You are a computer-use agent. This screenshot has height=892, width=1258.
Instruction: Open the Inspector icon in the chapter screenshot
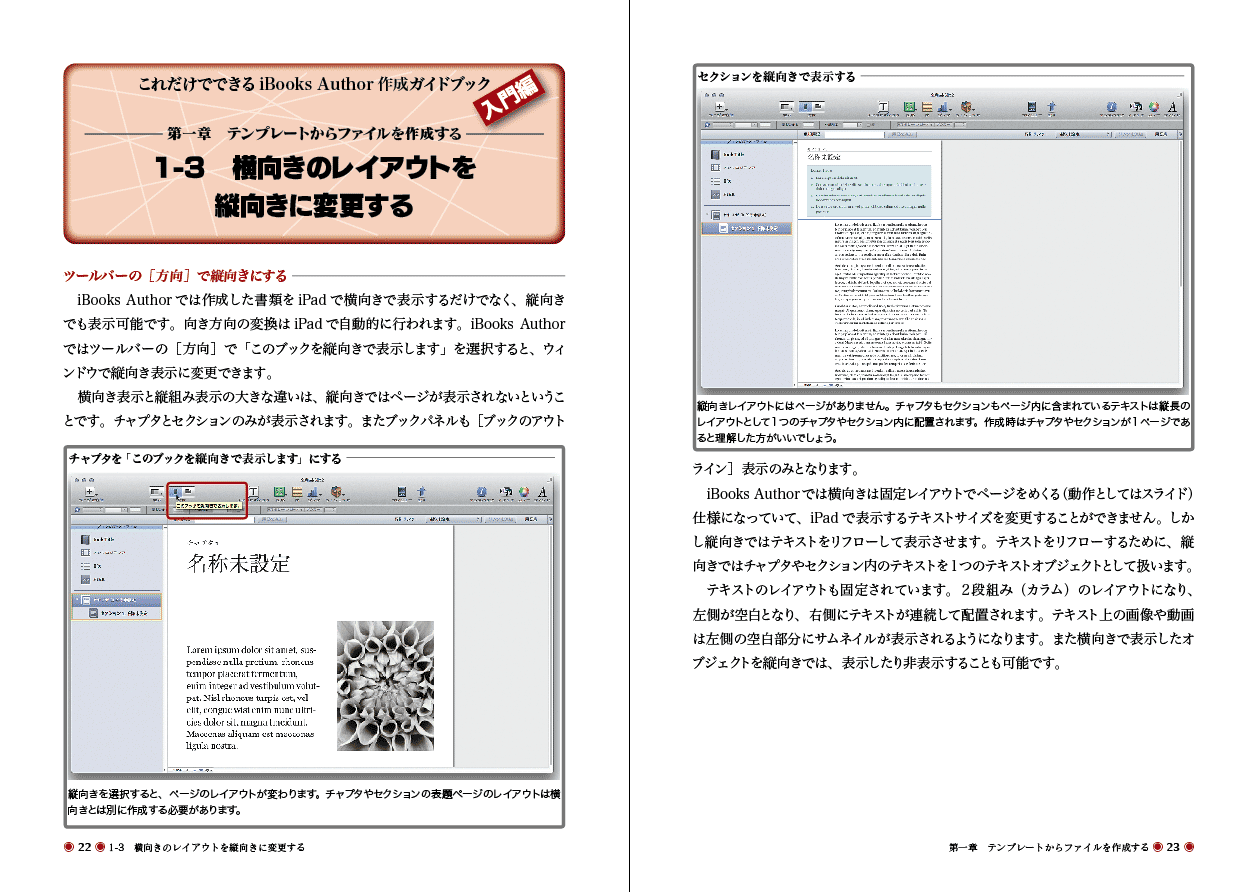coord(481,492)
